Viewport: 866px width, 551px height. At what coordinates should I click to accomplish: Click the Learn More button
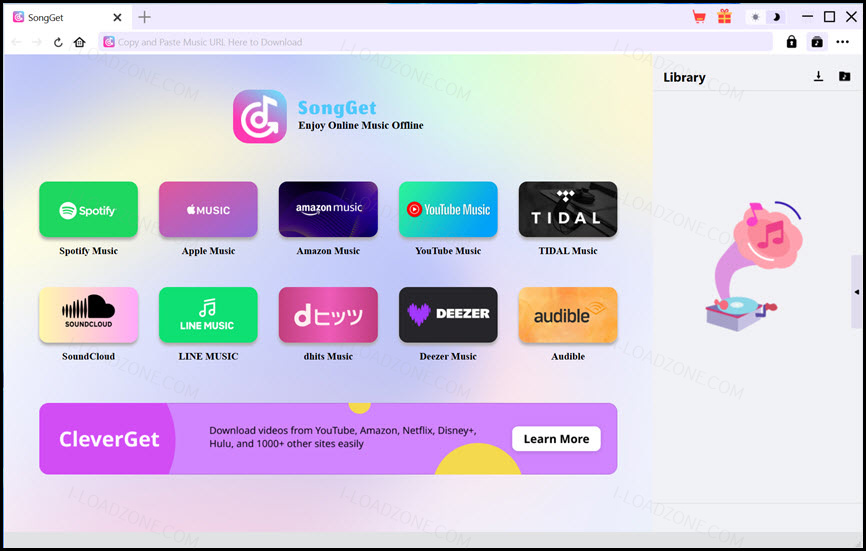[556, 439]
